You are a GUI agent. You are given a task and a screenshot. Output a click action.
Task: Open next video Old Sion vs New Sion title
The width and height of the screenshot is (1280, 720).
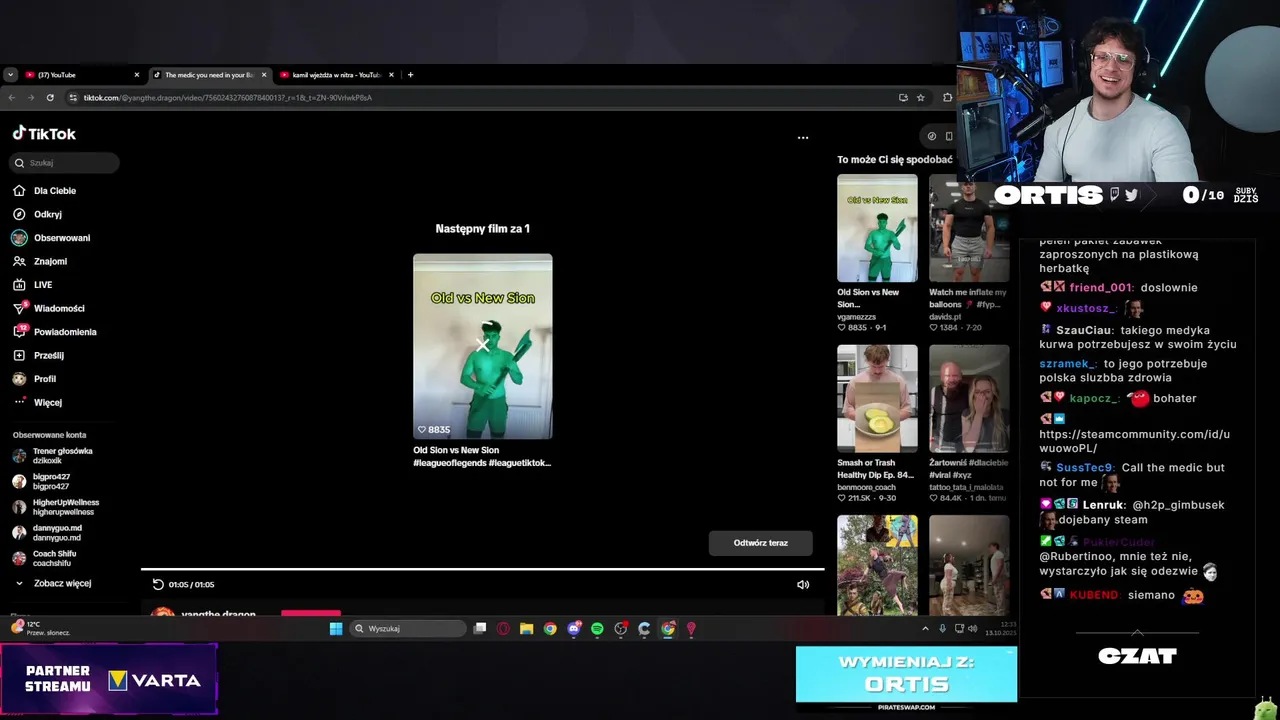click(482, 456)
